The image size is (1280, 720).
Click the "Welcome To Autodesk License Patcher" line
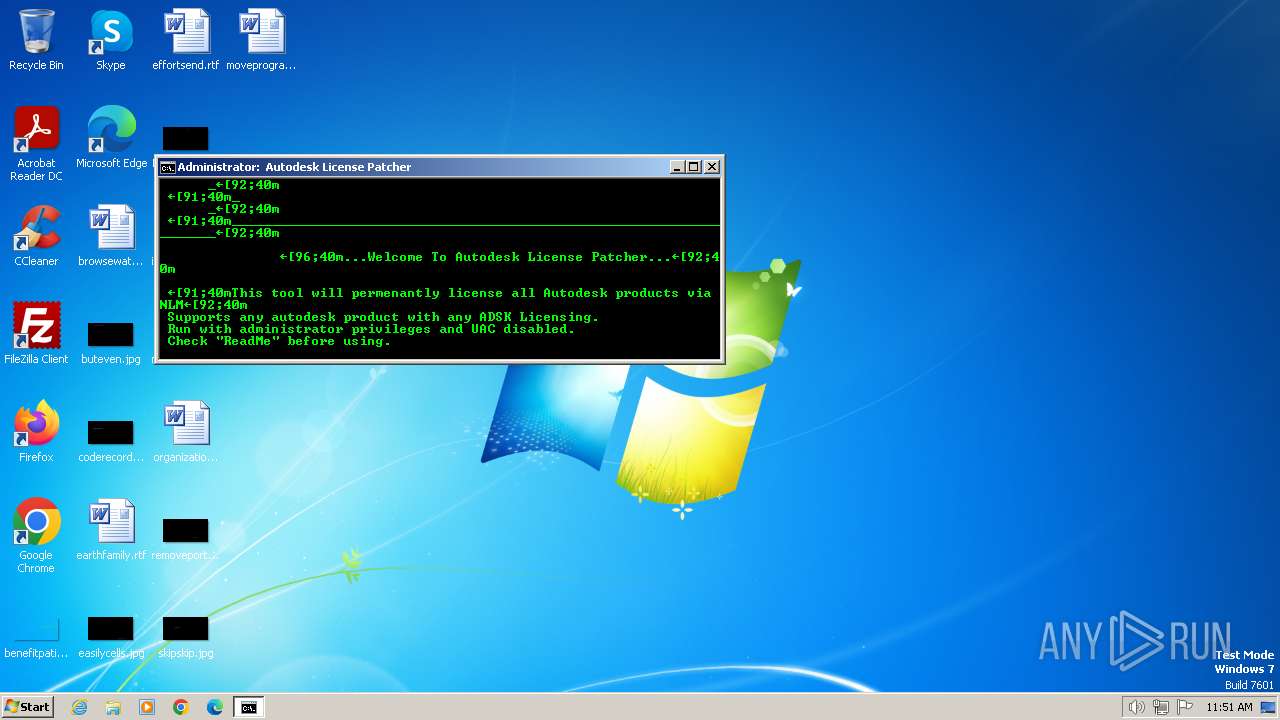[519, 257]
